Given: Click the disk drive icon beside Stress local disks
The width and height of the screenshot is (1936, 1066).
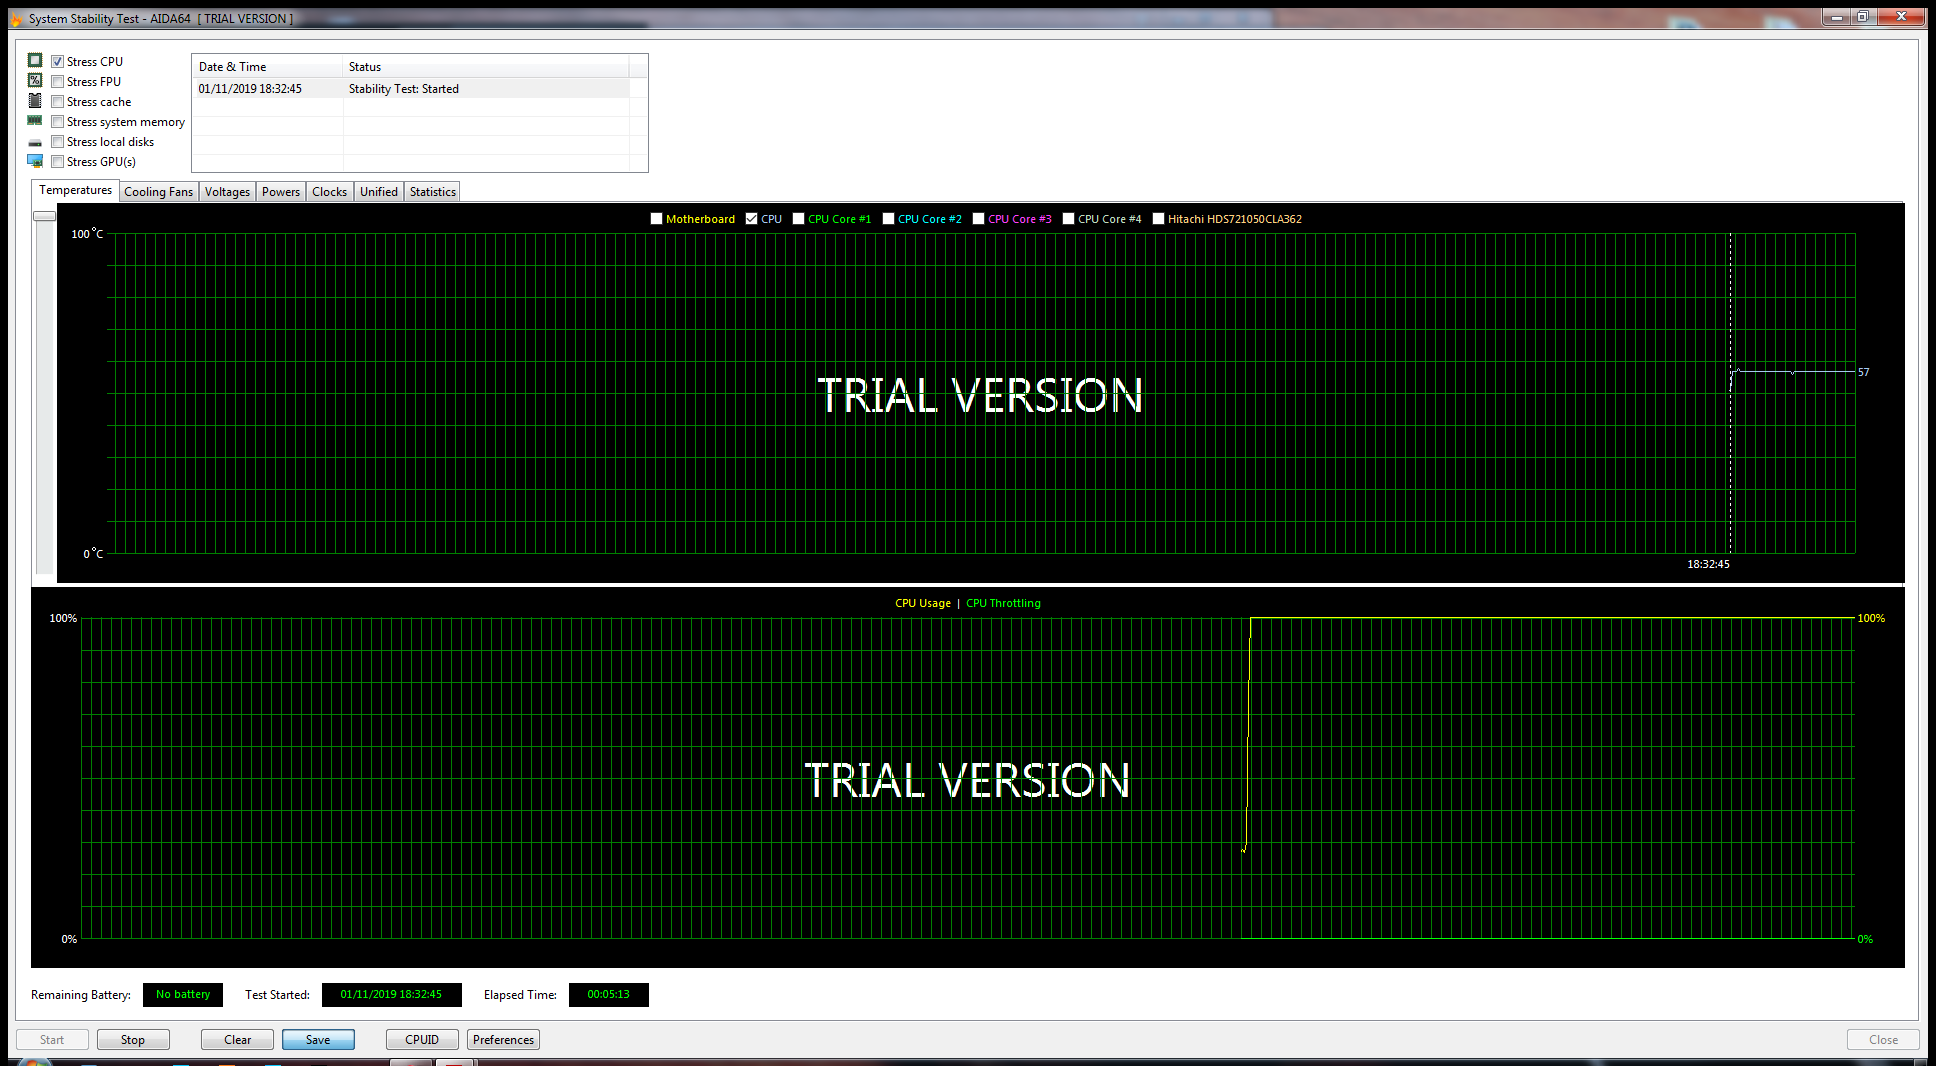Looking at the screenshot, I should coord(35,142).
